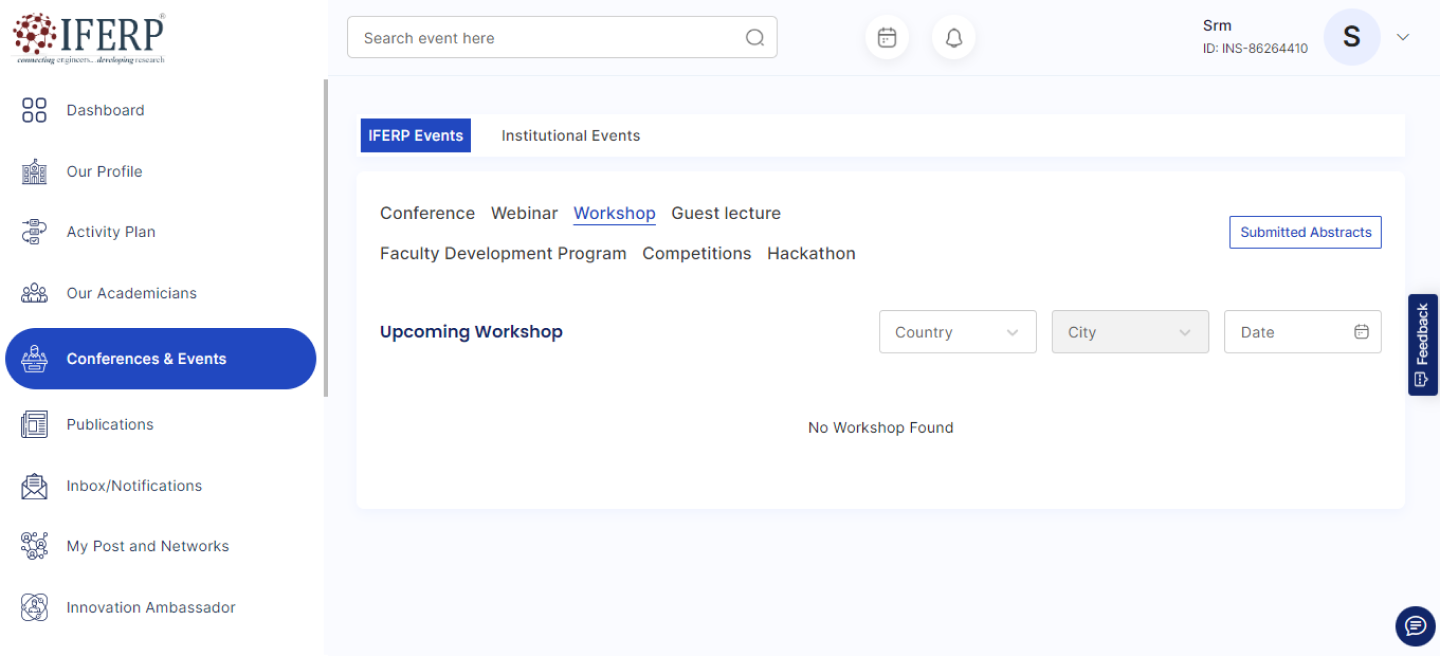Open the calendar icon in top bar
The height and width of the screenshot is (656, 1440).
[886, 38]
